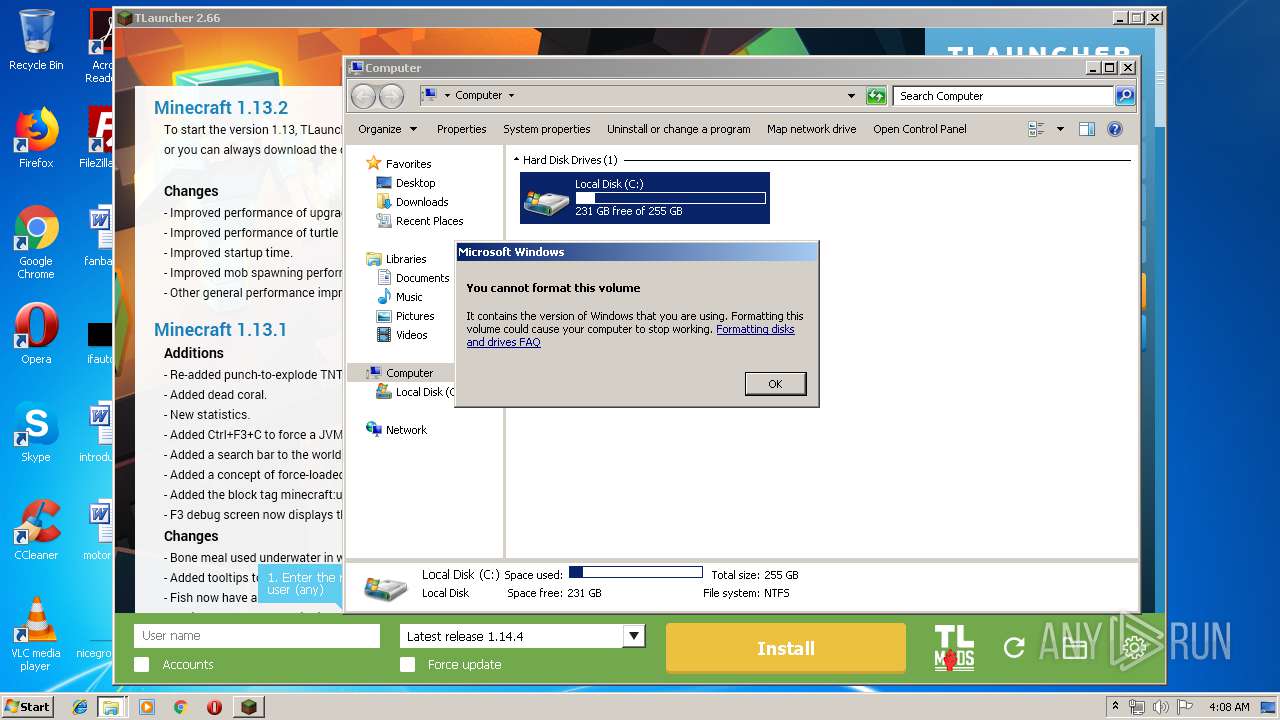Viewport: 1280px width, 720px height.
Task: Select Computer in the navigation pane
Action: 399,373
